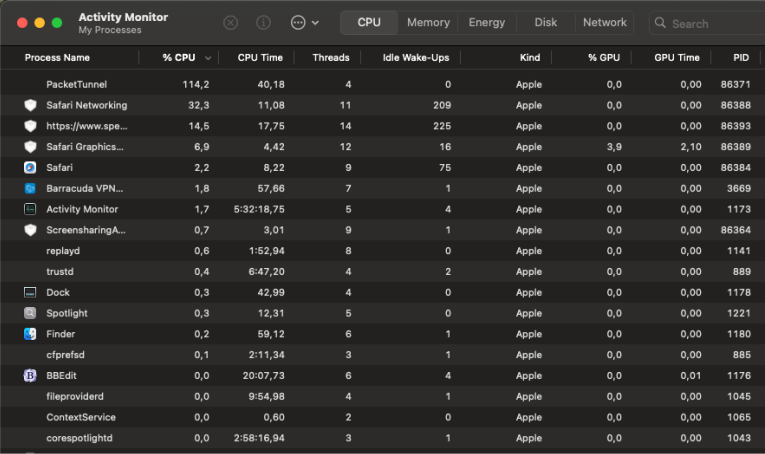Click the BBEdit app icon
Viewport: 765px width, 454px height.
click(30, 376)
